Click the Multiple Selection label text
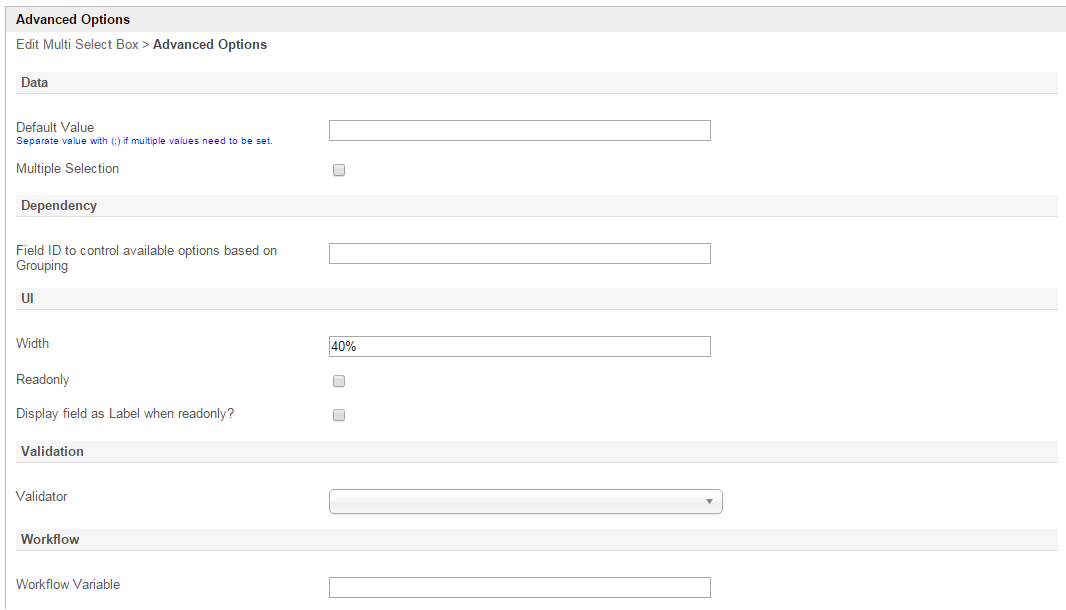 [67, 169]
